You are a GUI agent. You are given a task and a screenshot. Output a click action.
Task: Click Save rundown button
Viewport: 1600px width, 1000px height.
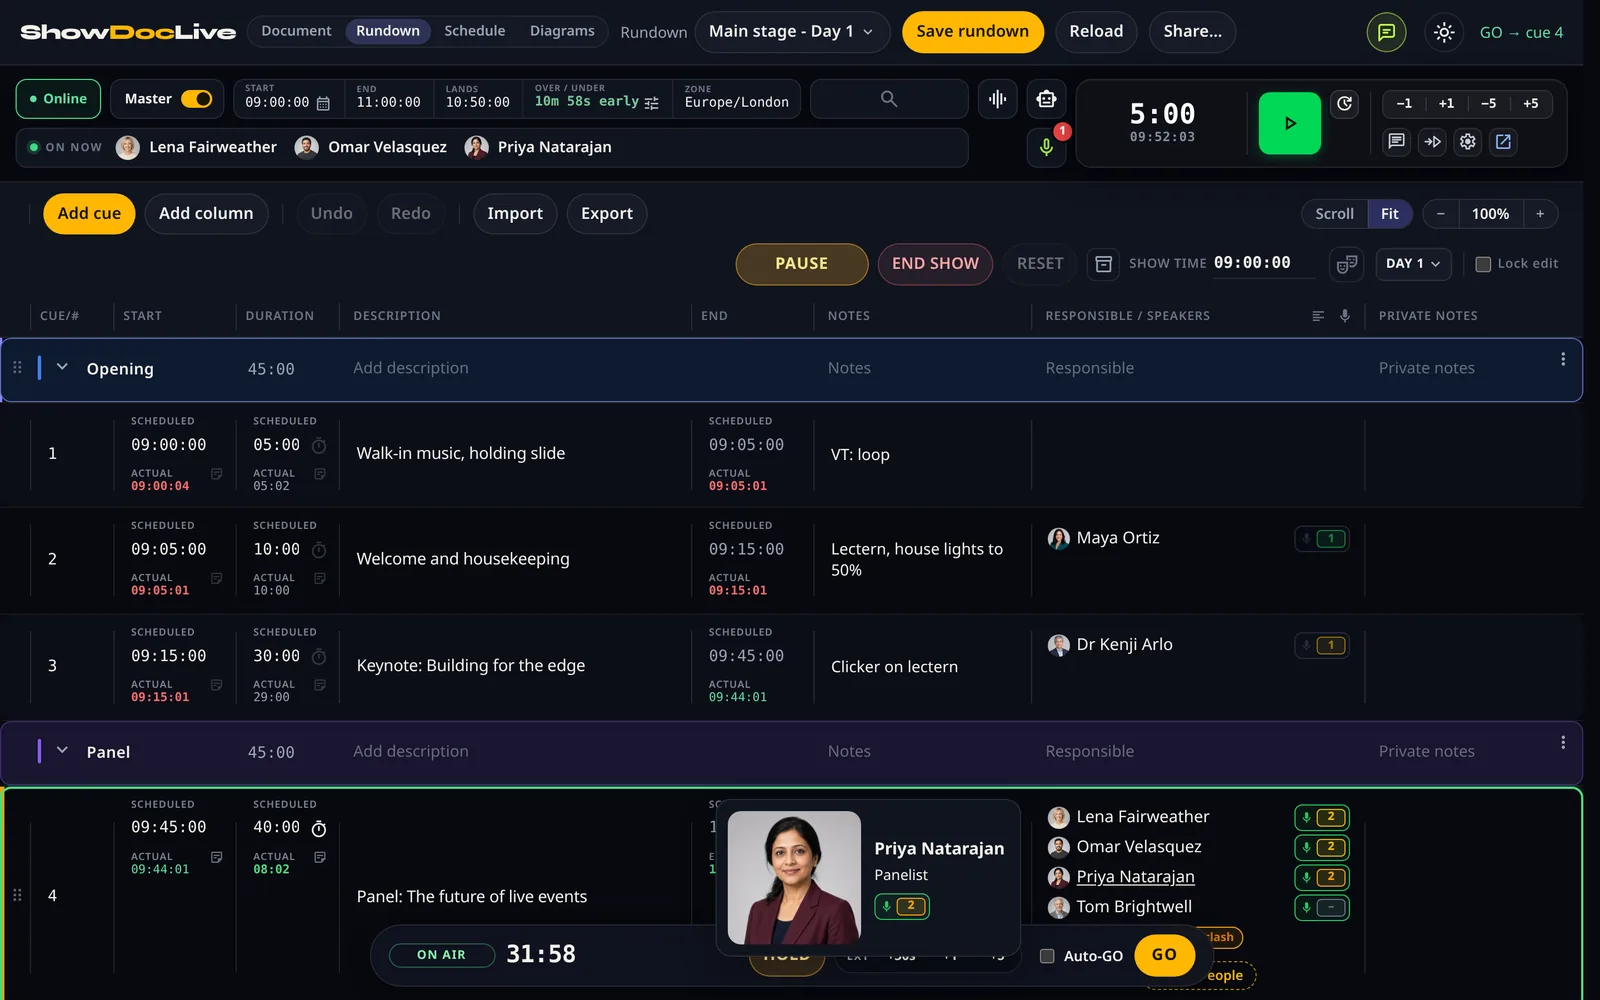[x=972, y=32]
